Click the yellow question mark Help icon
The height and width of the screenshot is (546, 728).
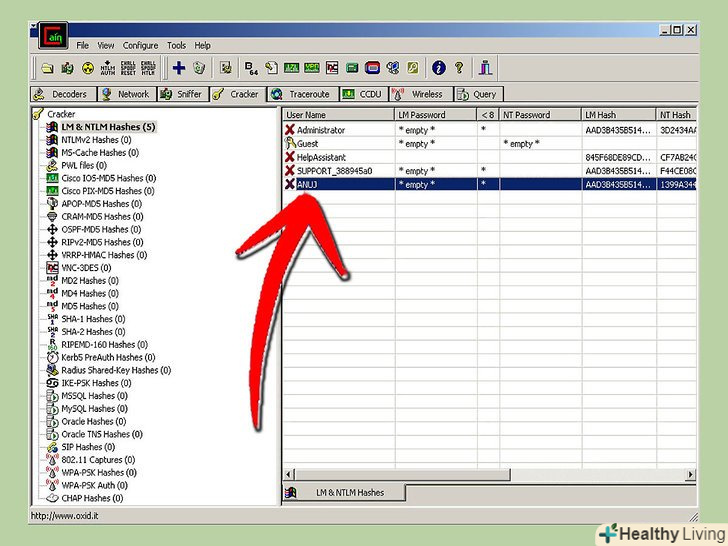coord(459,68)
